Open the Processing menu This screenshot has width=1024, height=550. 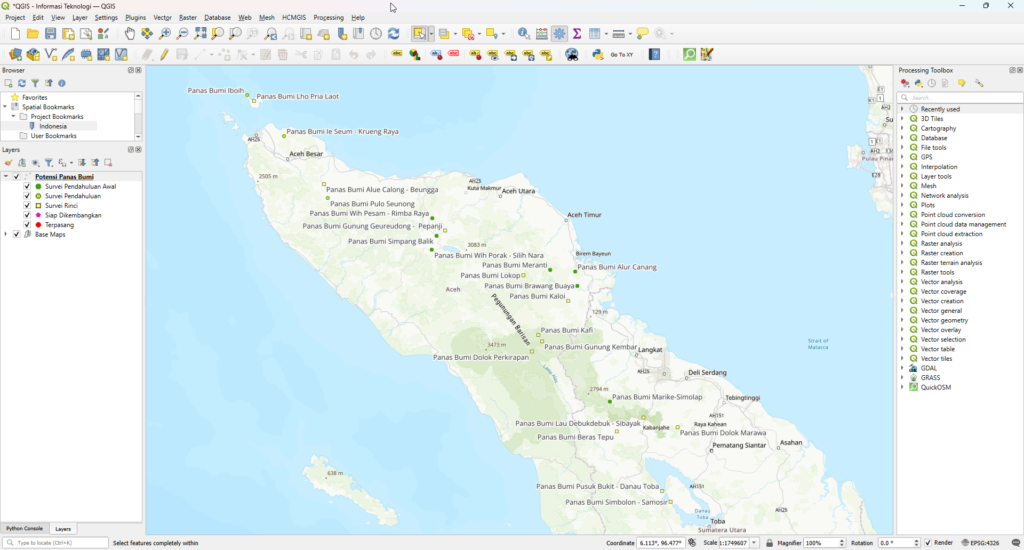point(328,18)
